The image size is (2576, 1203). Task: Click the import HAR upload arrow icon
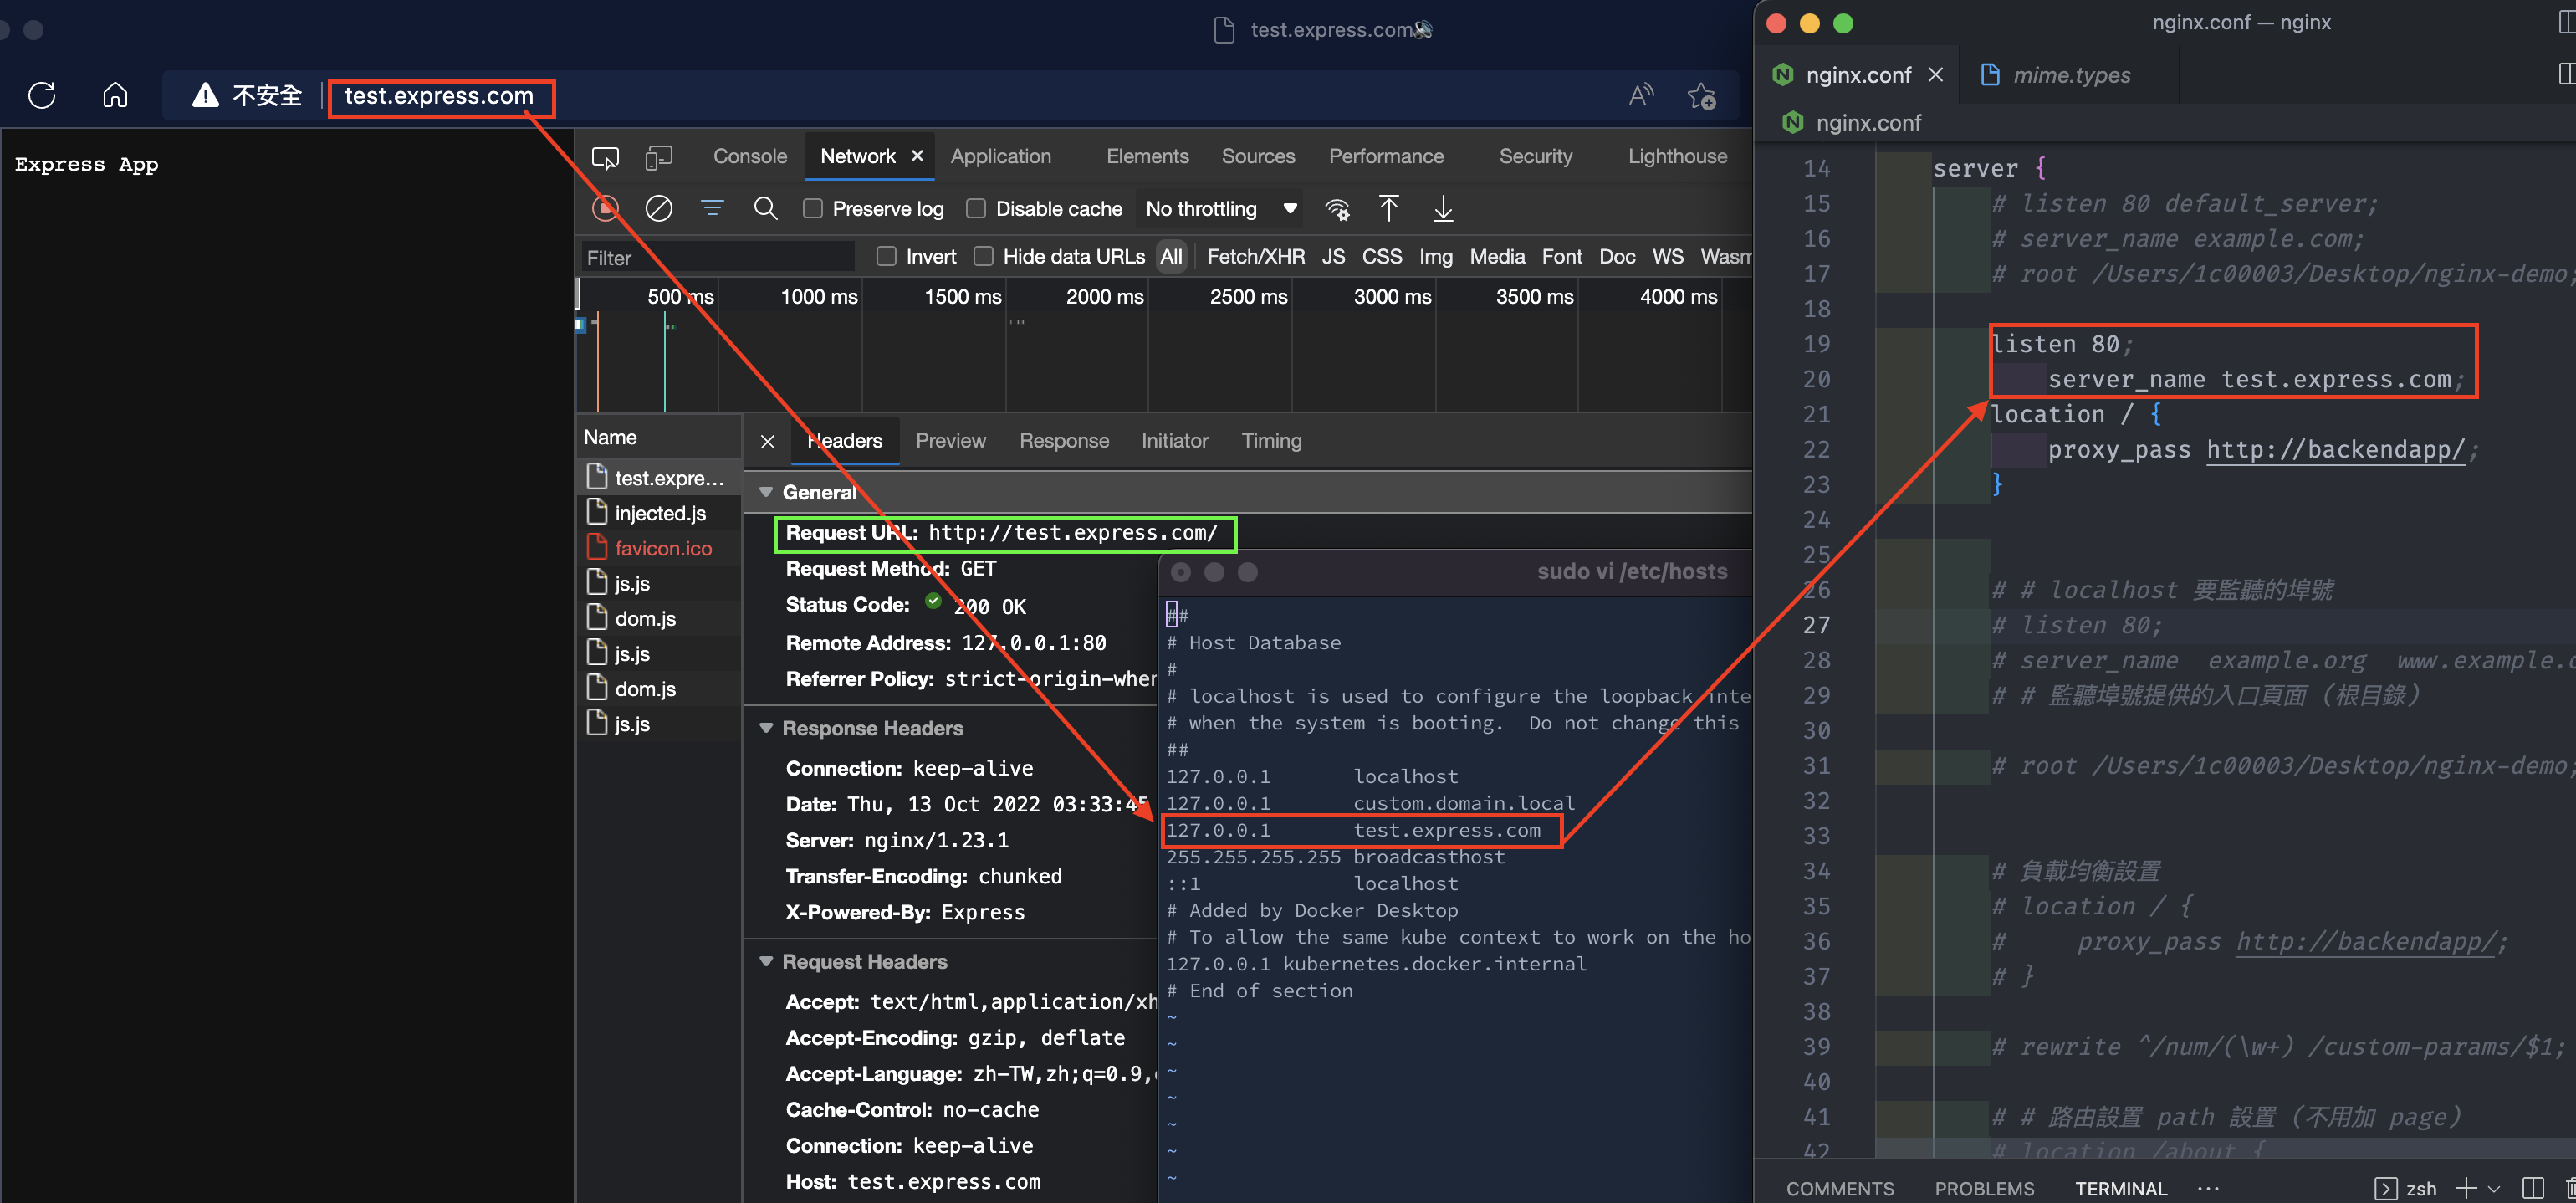(x=1388, y=208)
